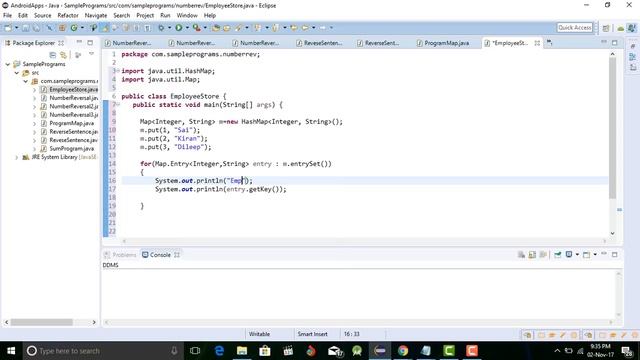Click the Back navigation arrow in toolbar

coord(305,28)
